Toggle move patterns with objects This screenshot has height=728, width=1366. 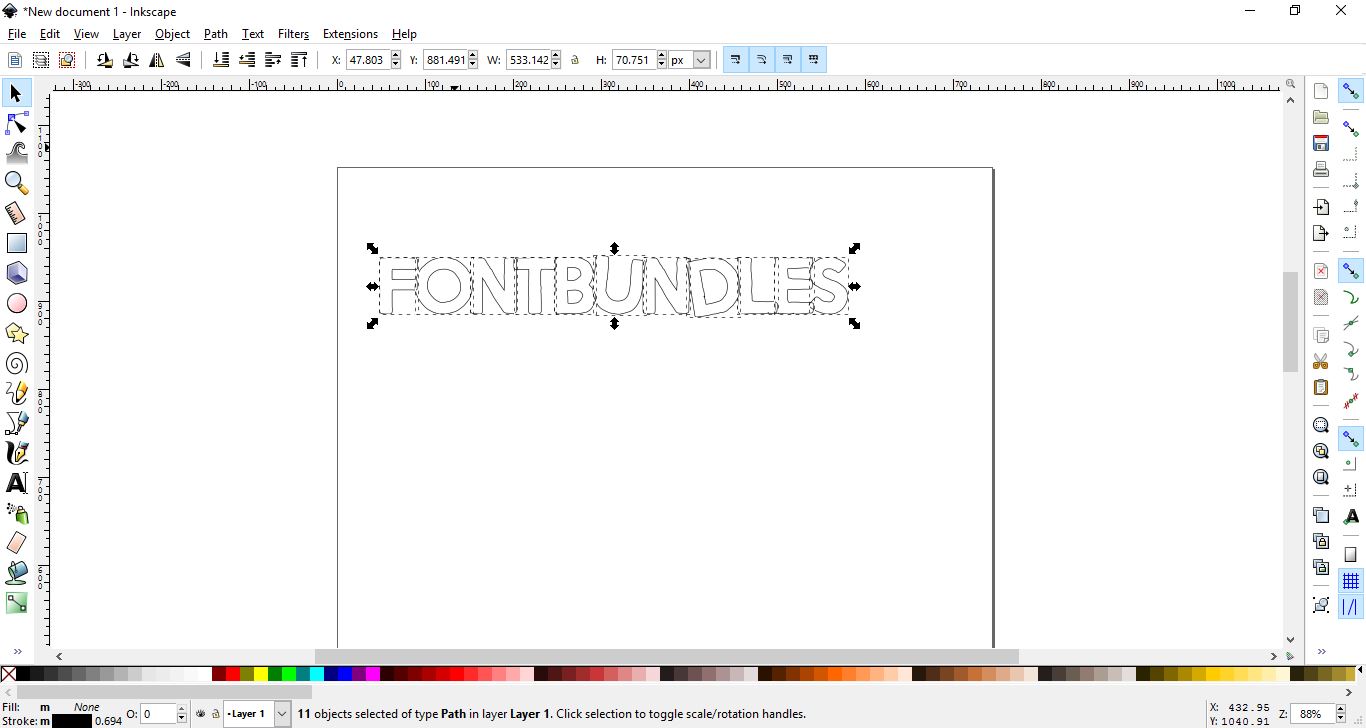pos(814,60)
